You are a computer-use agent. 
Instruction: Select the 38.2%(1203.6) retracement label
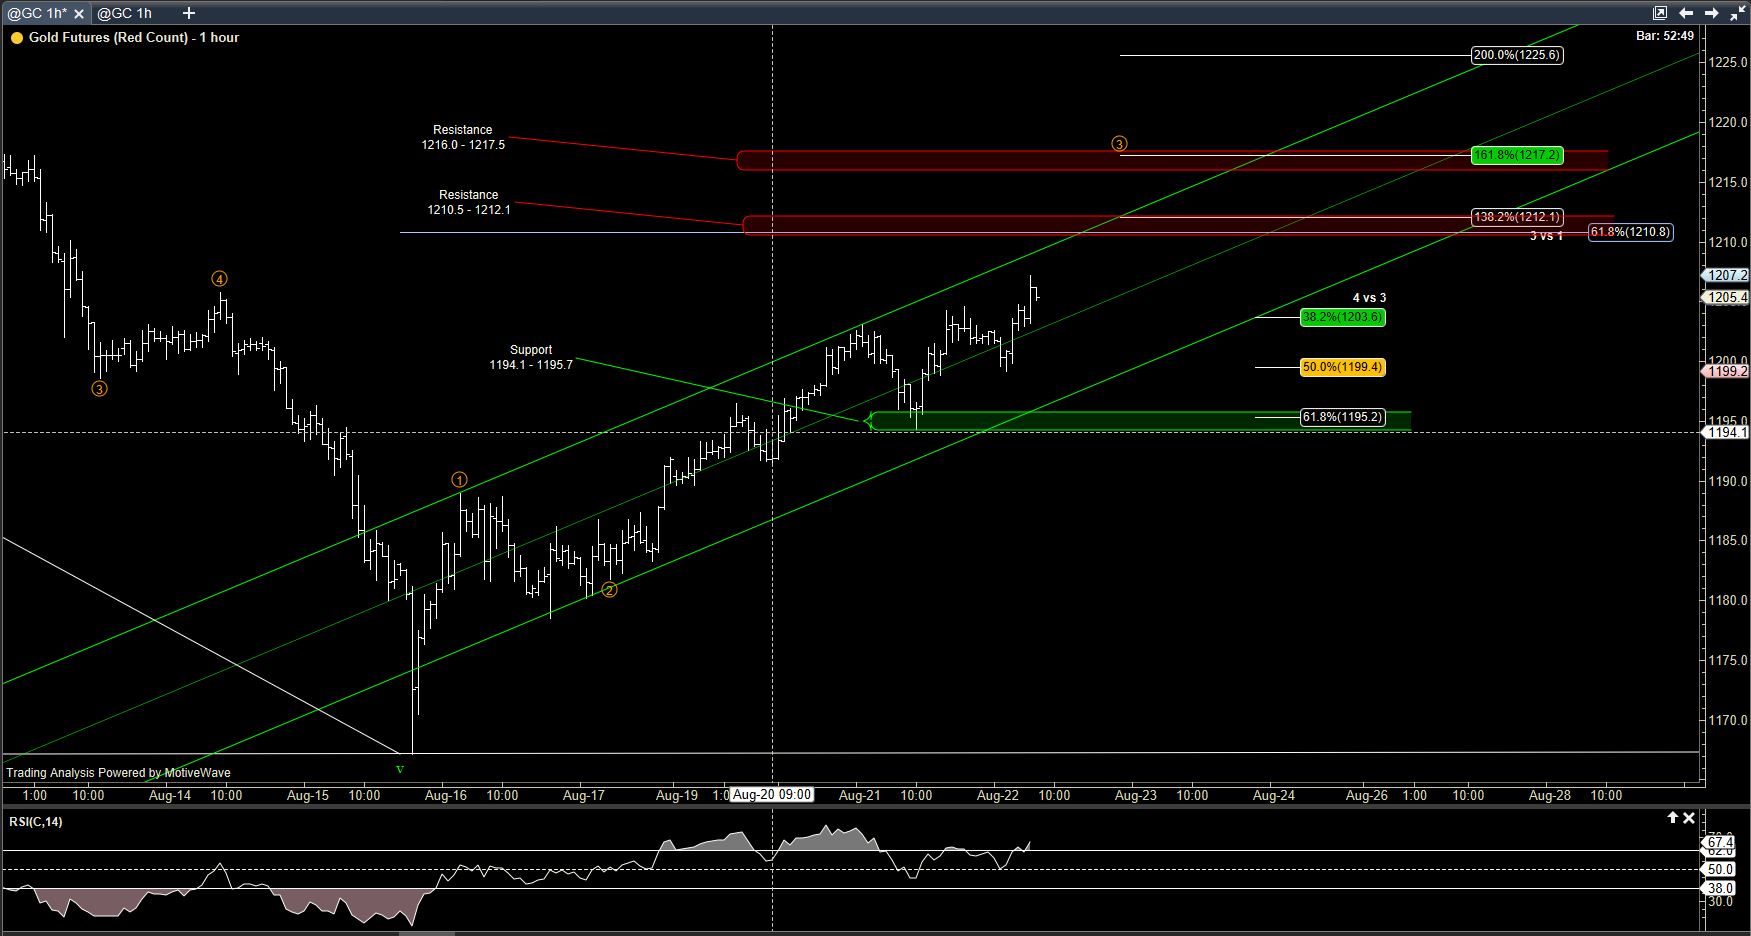click(x=1342, y=317)
